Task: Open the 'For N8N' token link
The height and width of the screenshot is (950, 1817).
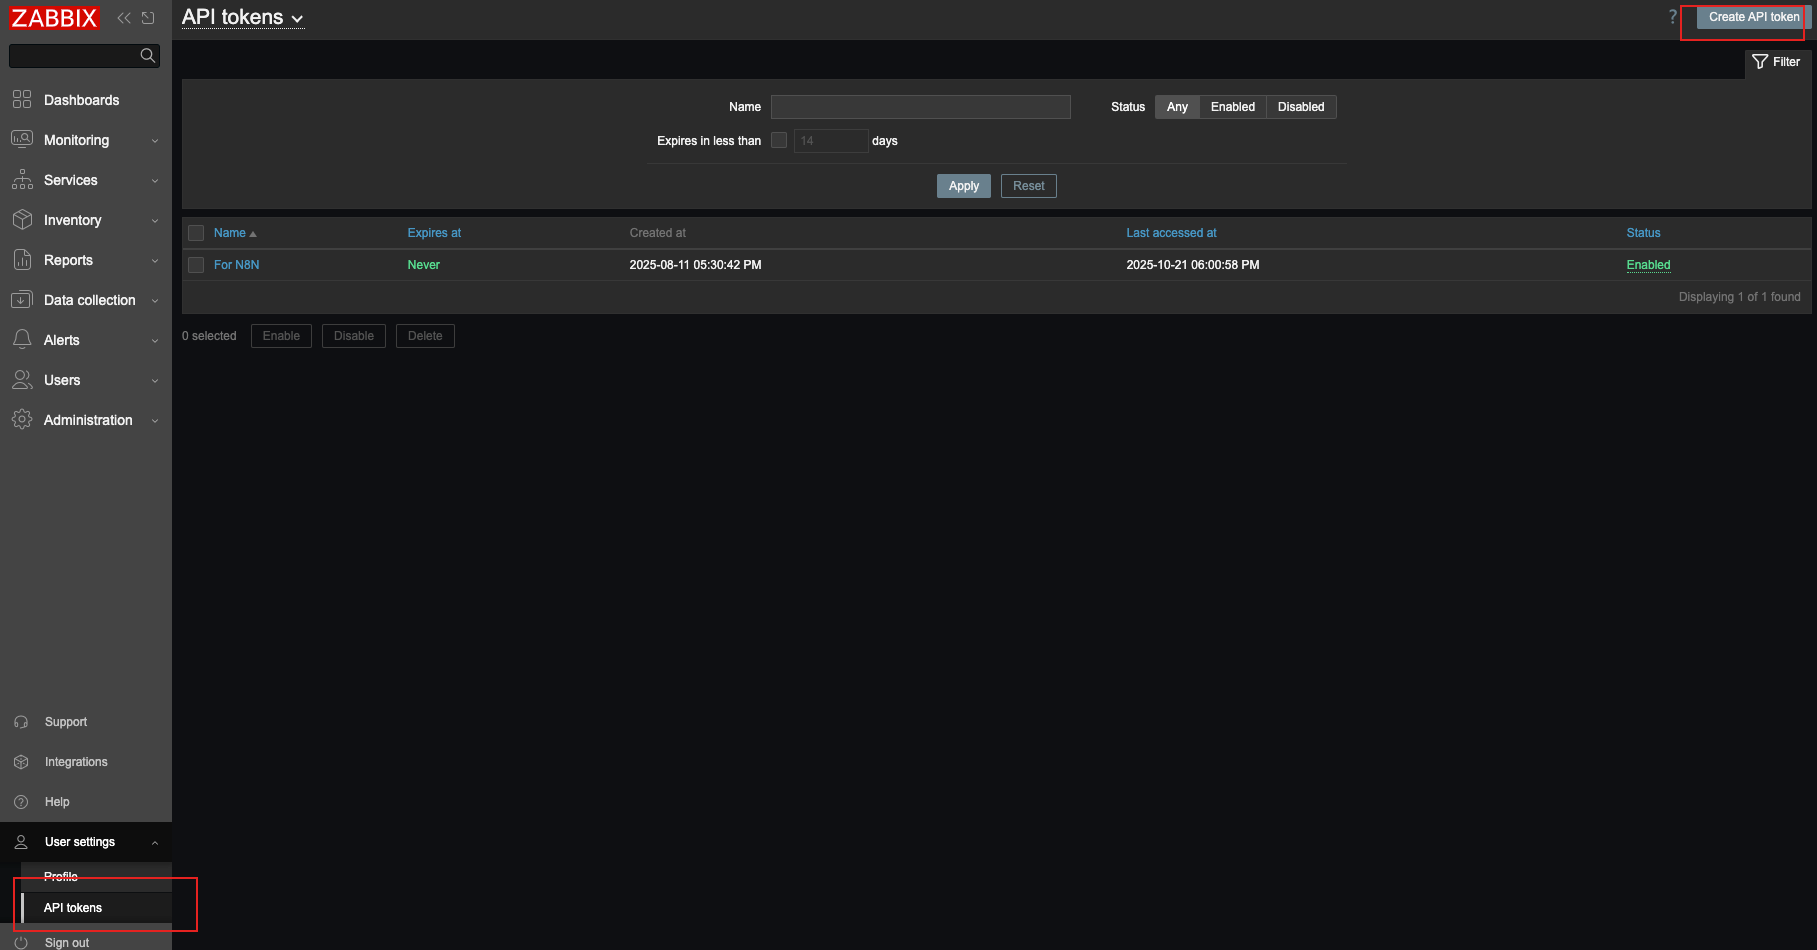Action: (236, 265)
